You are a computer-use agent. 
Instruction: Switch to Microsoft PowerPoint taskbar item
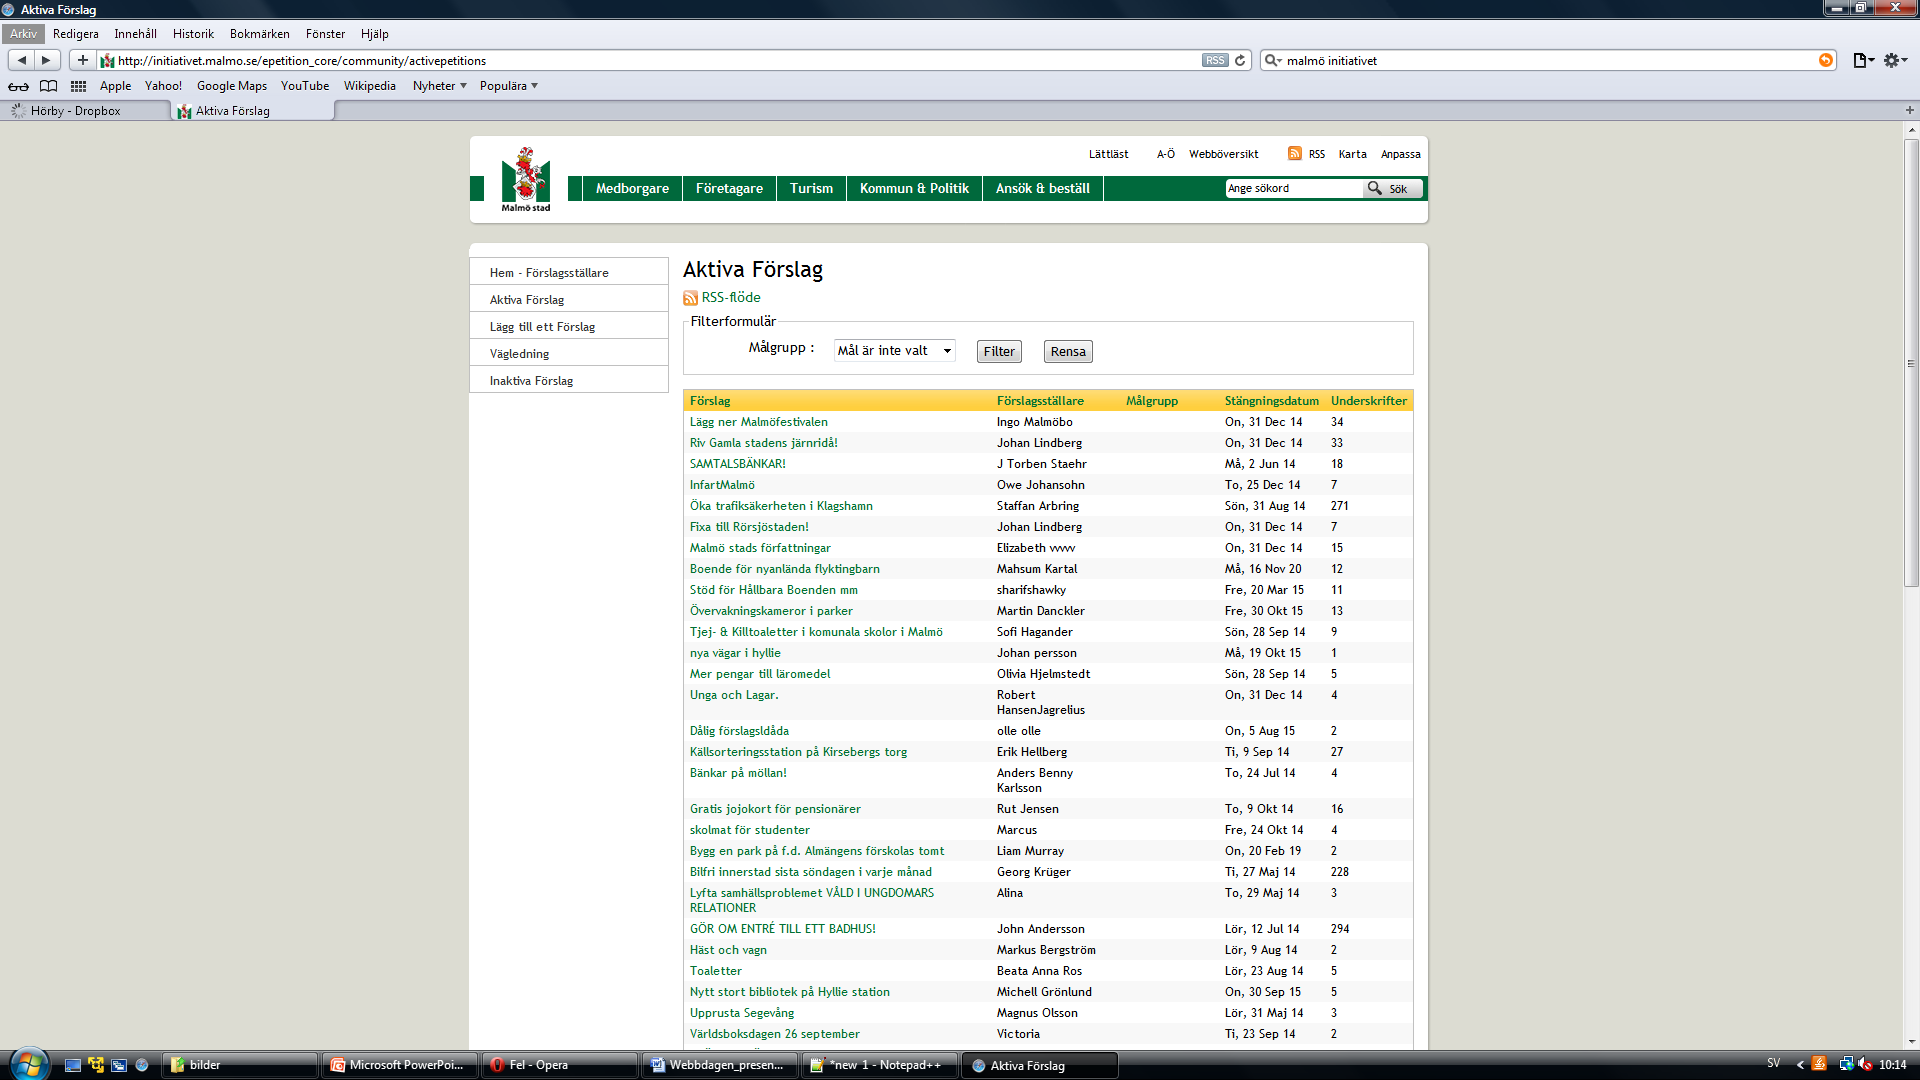400,1065
